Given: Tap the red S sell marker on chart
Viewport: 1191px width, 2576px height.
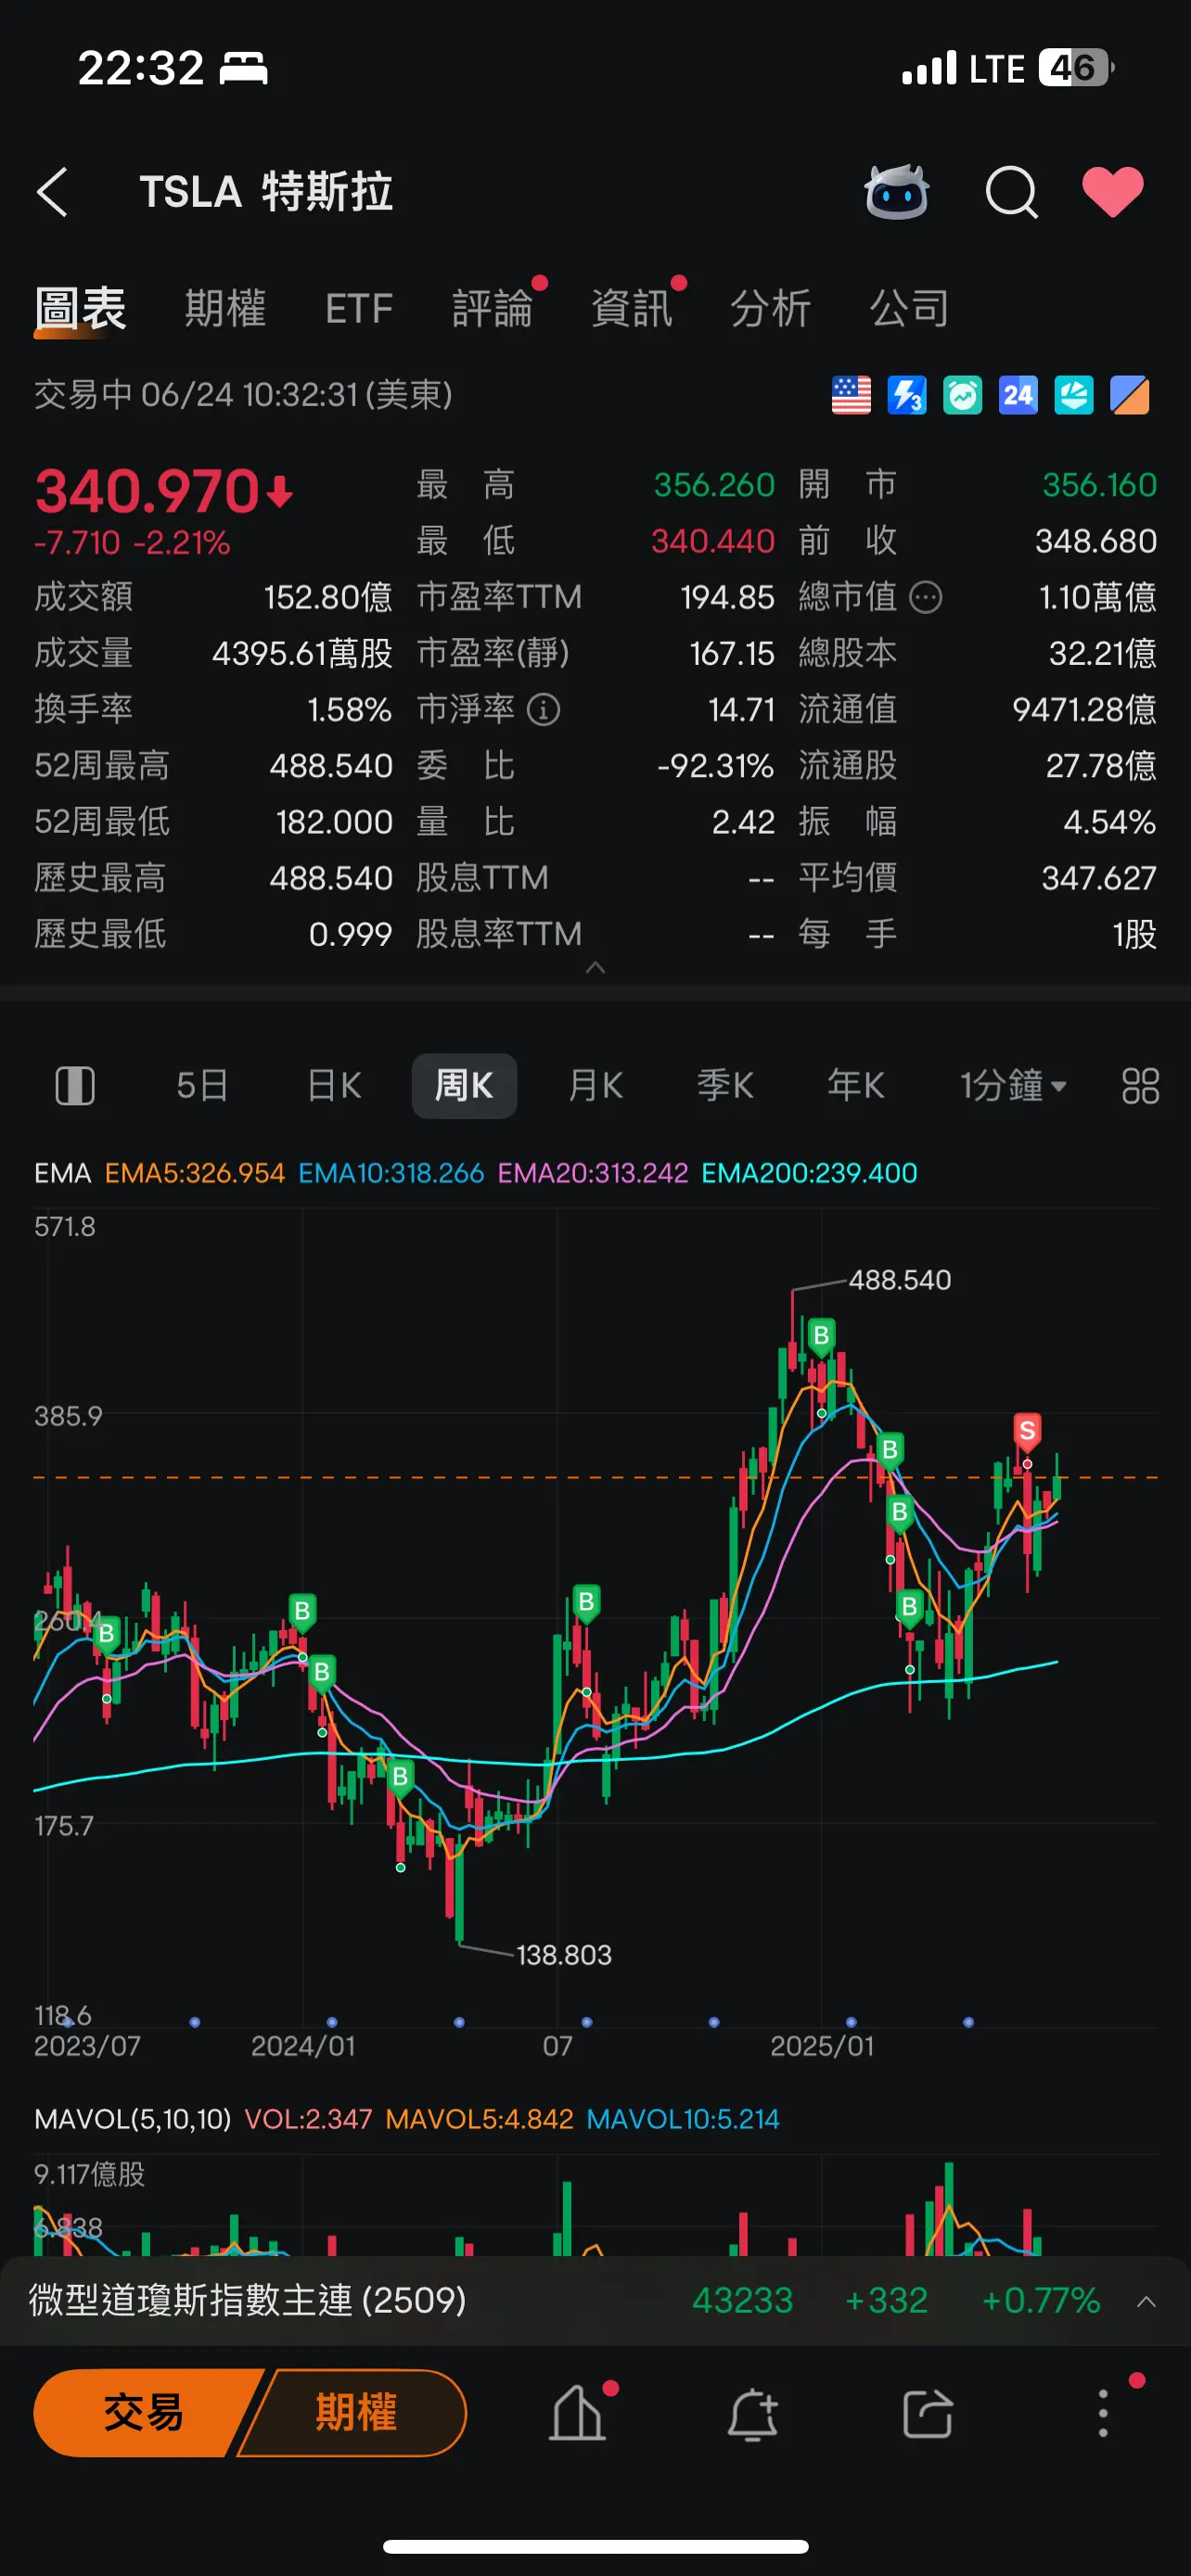Looking at the screenshot, I should [x=1027, y=1431].
